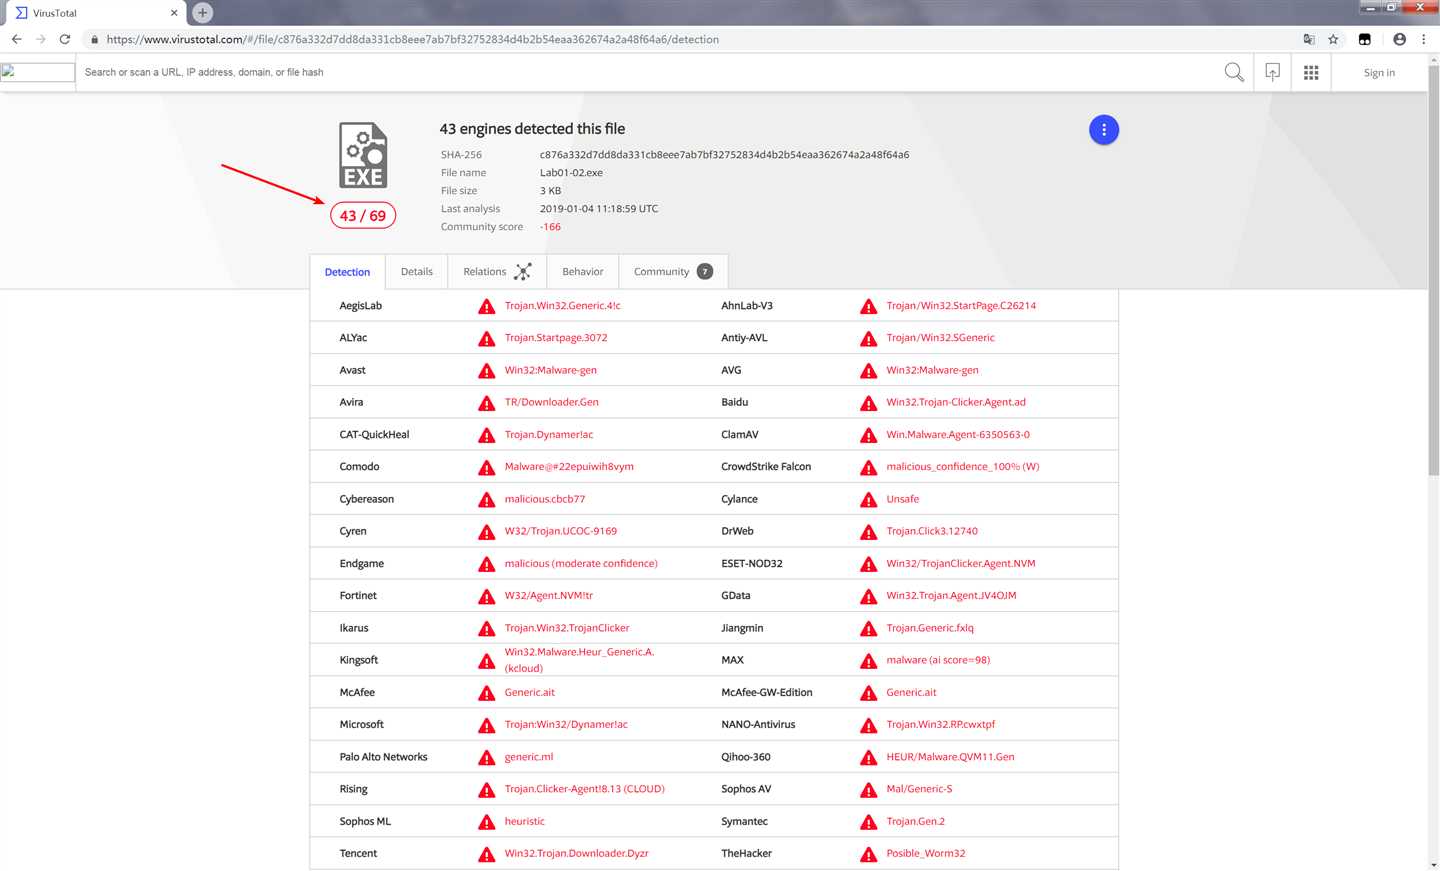The width and height of the screenshot is (1440, 871).
Task: Click the Palo Alto Networks engine name
Action: click(383, 757)
